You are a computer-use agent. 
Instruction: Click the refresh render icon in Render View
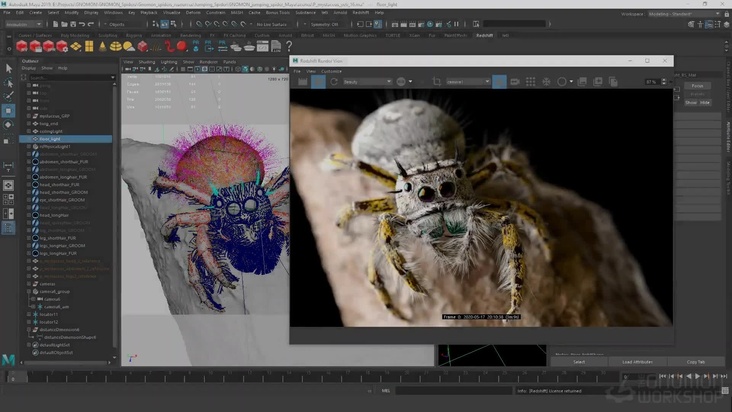(334, 82)
